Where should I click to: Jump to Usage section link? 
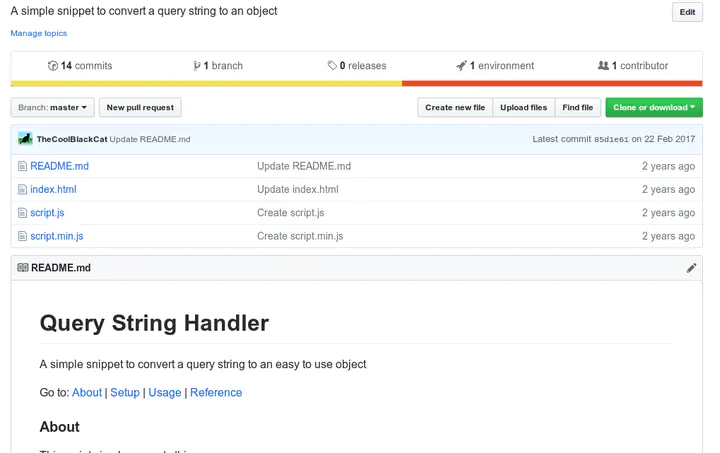click(164, 392)
